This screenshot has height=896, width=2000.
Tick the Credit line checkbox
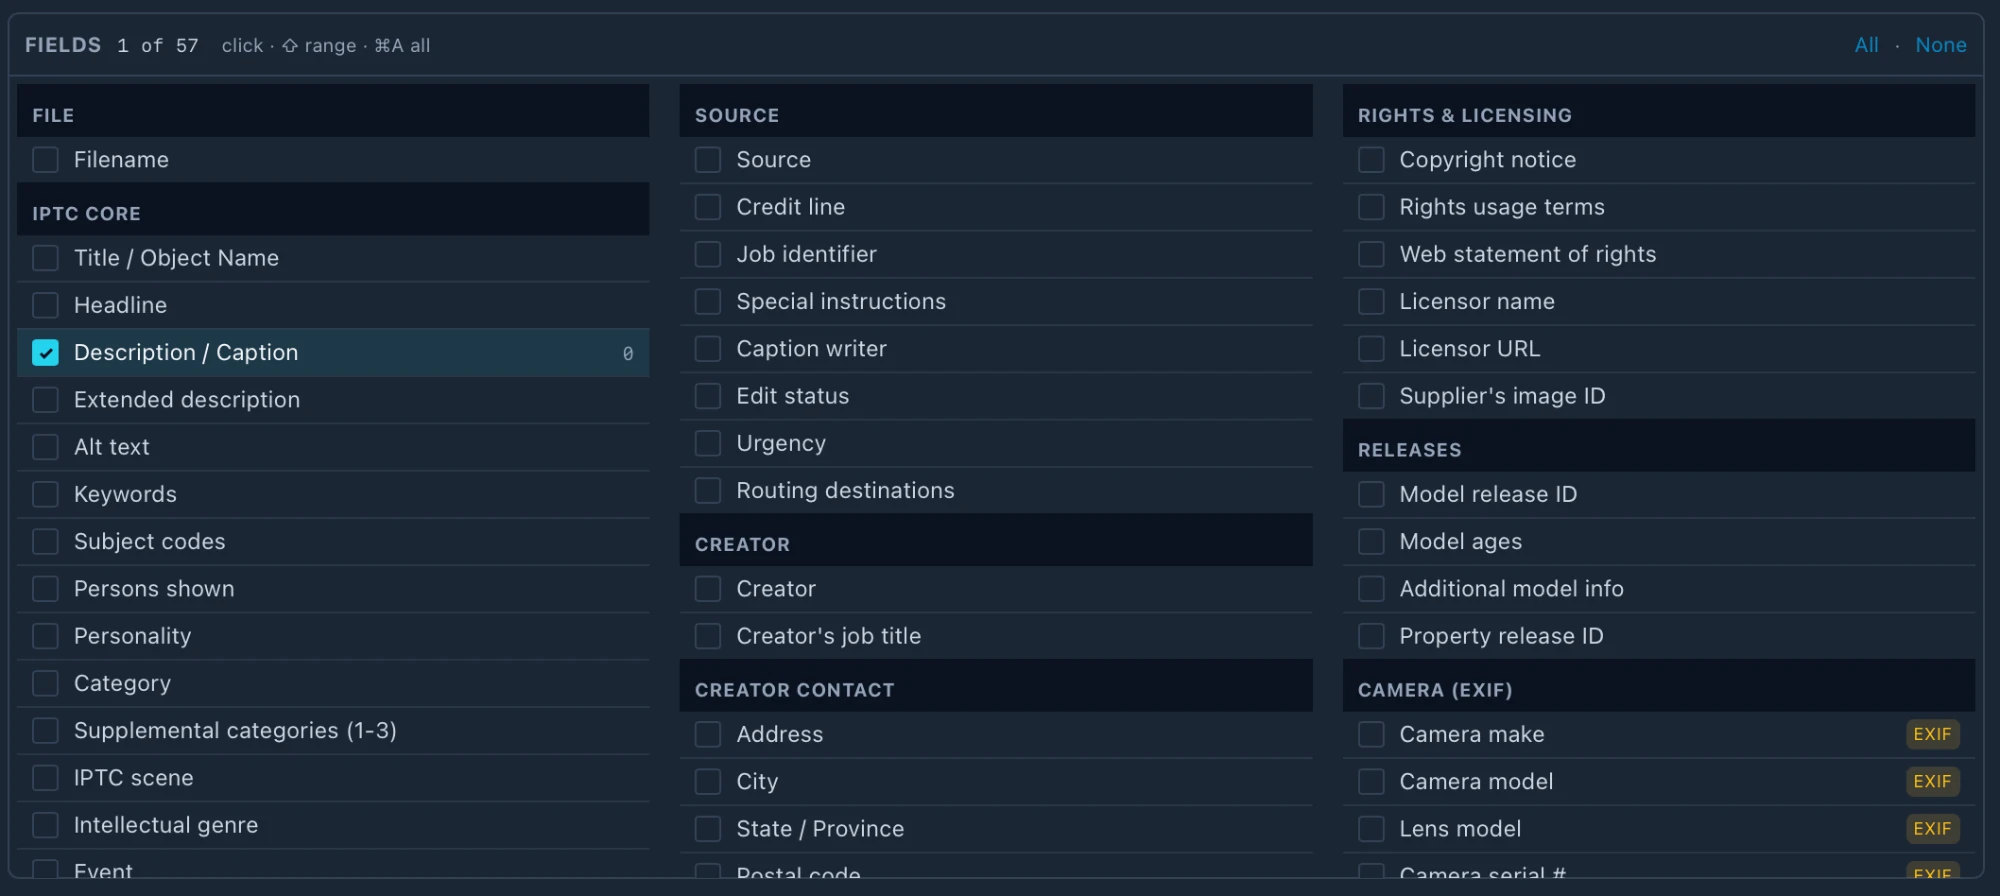[x=708, y=207]
